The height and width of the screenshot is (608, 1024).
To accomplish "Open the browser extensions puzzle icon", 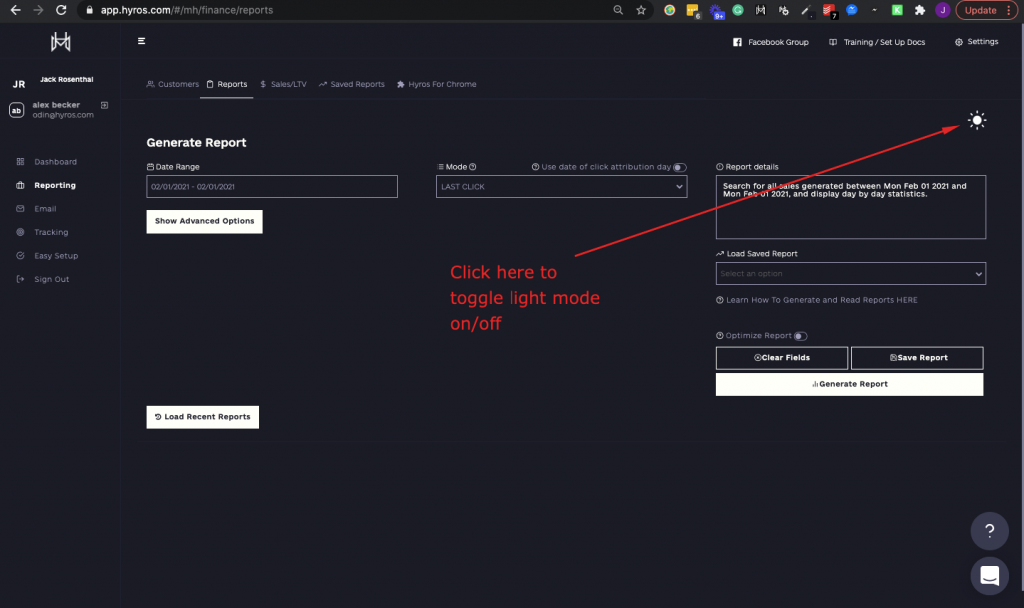I will pos(920,10).
